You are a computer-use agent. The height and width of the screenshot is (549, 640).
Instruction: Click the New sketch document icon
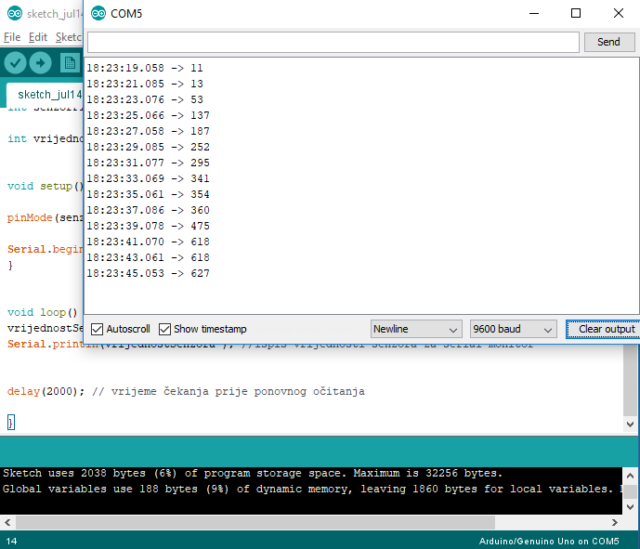(69, 62)
